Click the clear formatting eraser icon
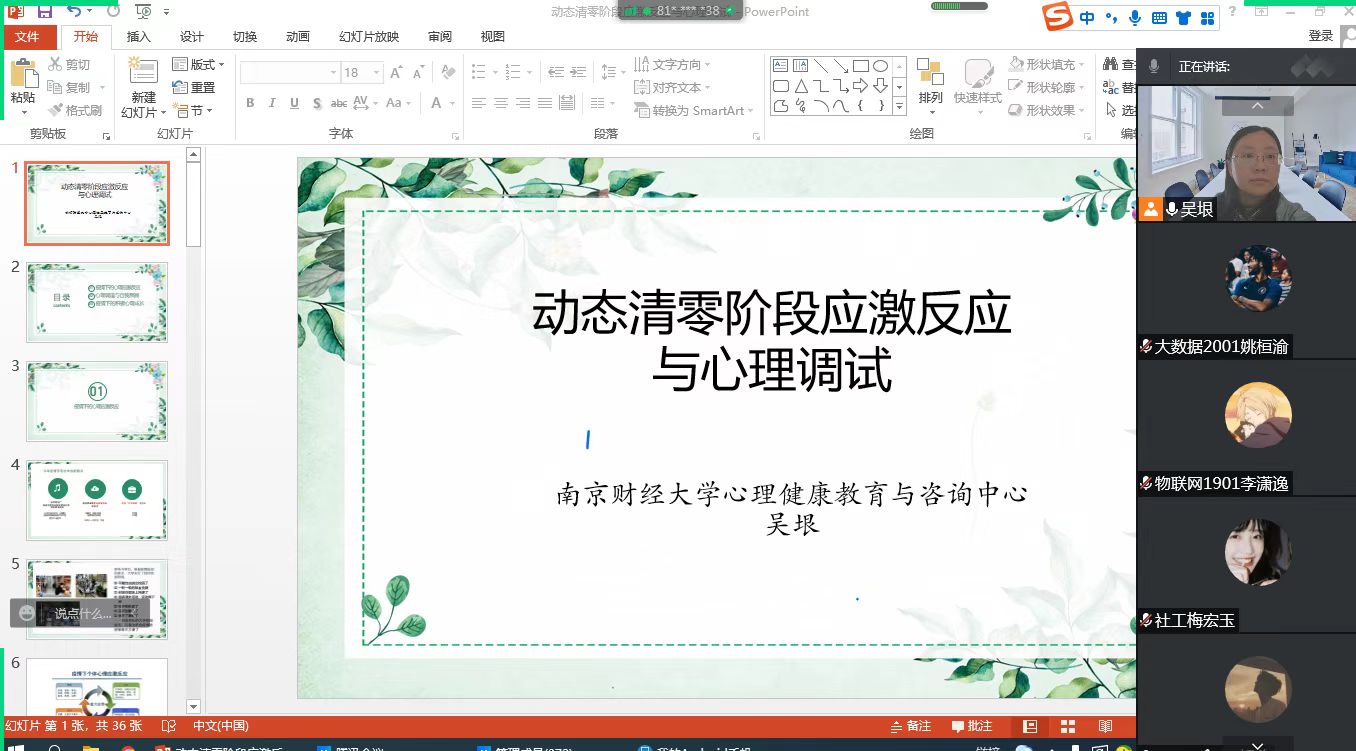The image size is (1356, 751). coord(449,73)
